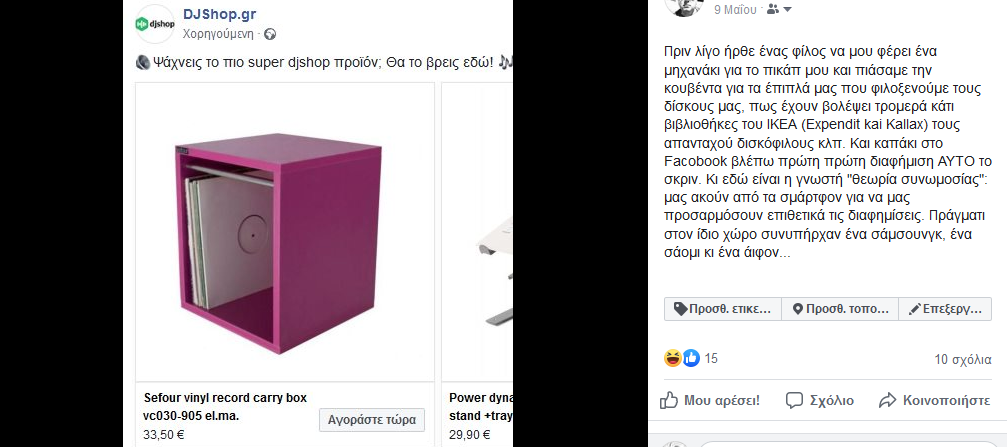Click the Σχόλιο comment button
The width and height of the screenshot is (1007, 447).
coord(819,401)
